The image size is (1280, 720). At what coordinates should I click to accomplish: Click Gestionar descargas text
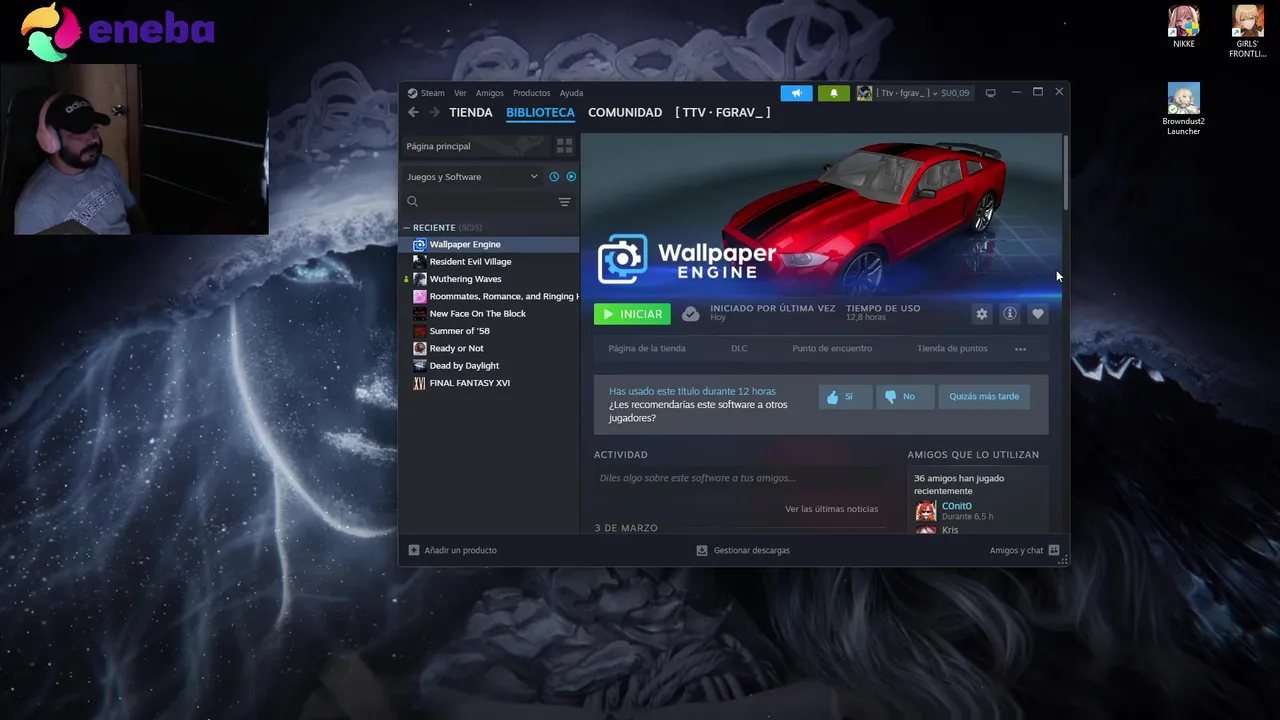coord(752,550)
